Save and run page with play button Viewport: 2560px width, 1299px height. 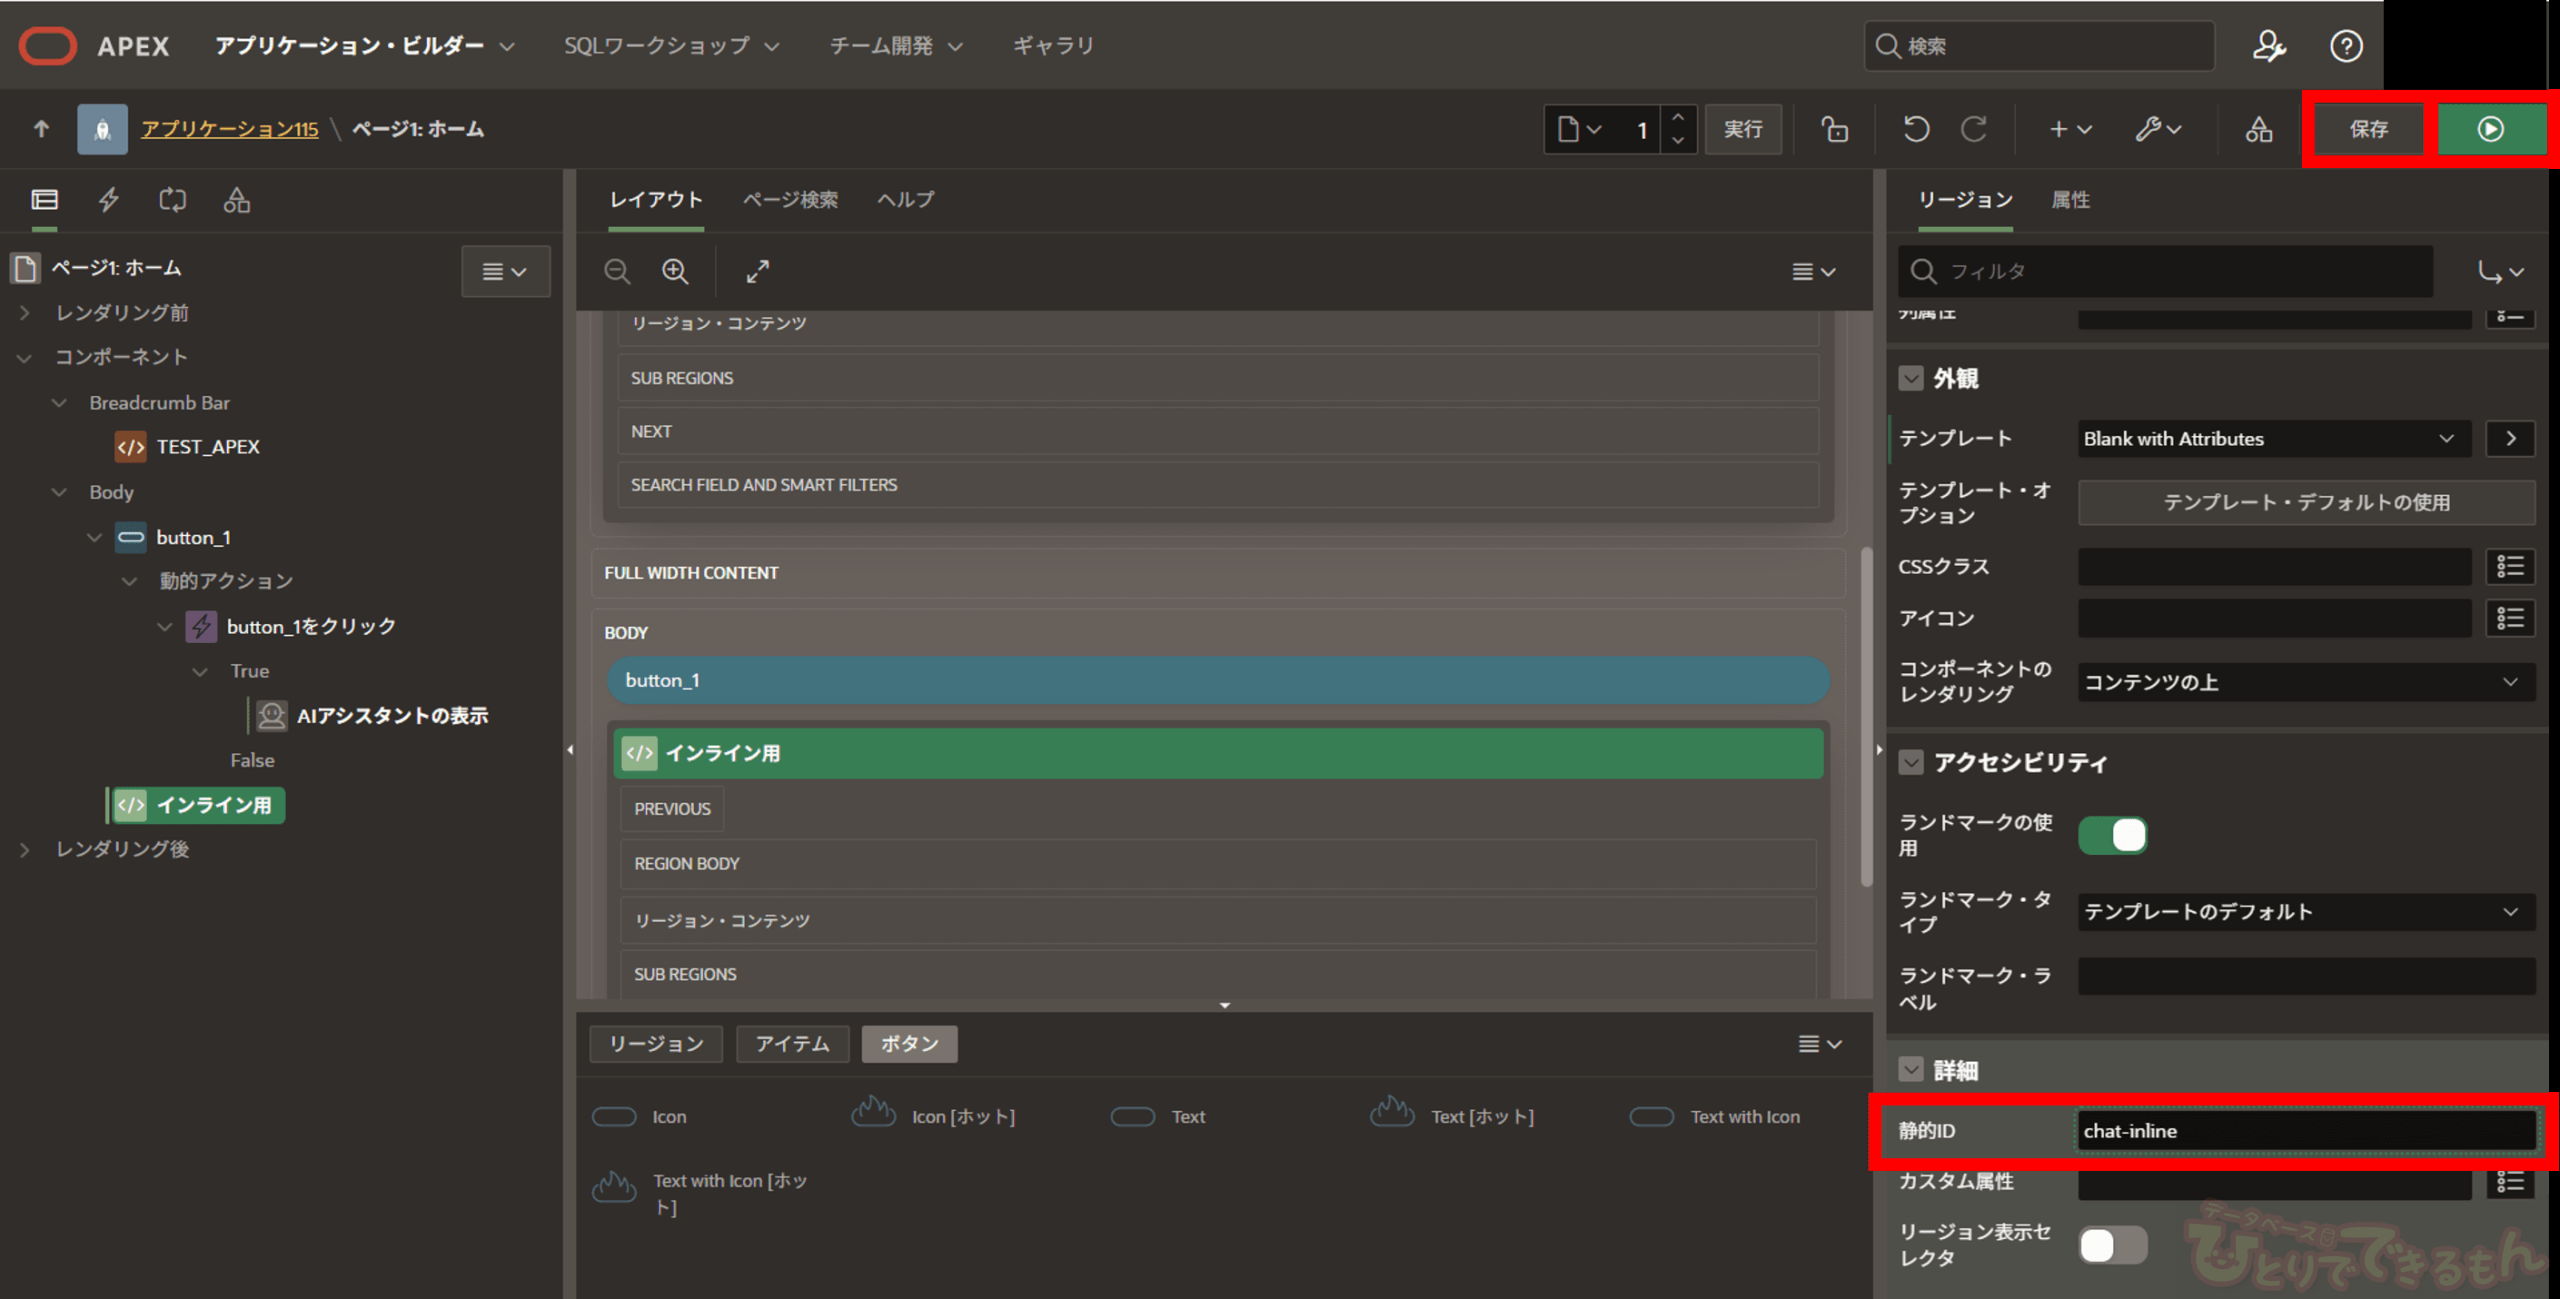click(x=2490, y=129)
